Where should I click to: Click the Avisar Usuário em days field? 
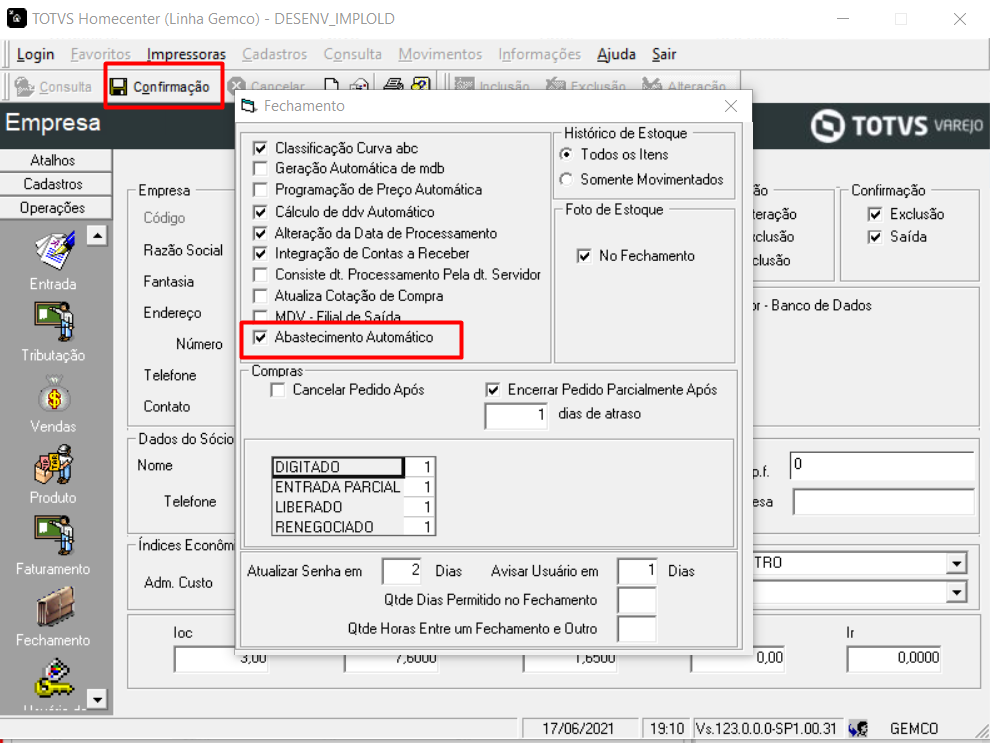(x=637, y=571)
